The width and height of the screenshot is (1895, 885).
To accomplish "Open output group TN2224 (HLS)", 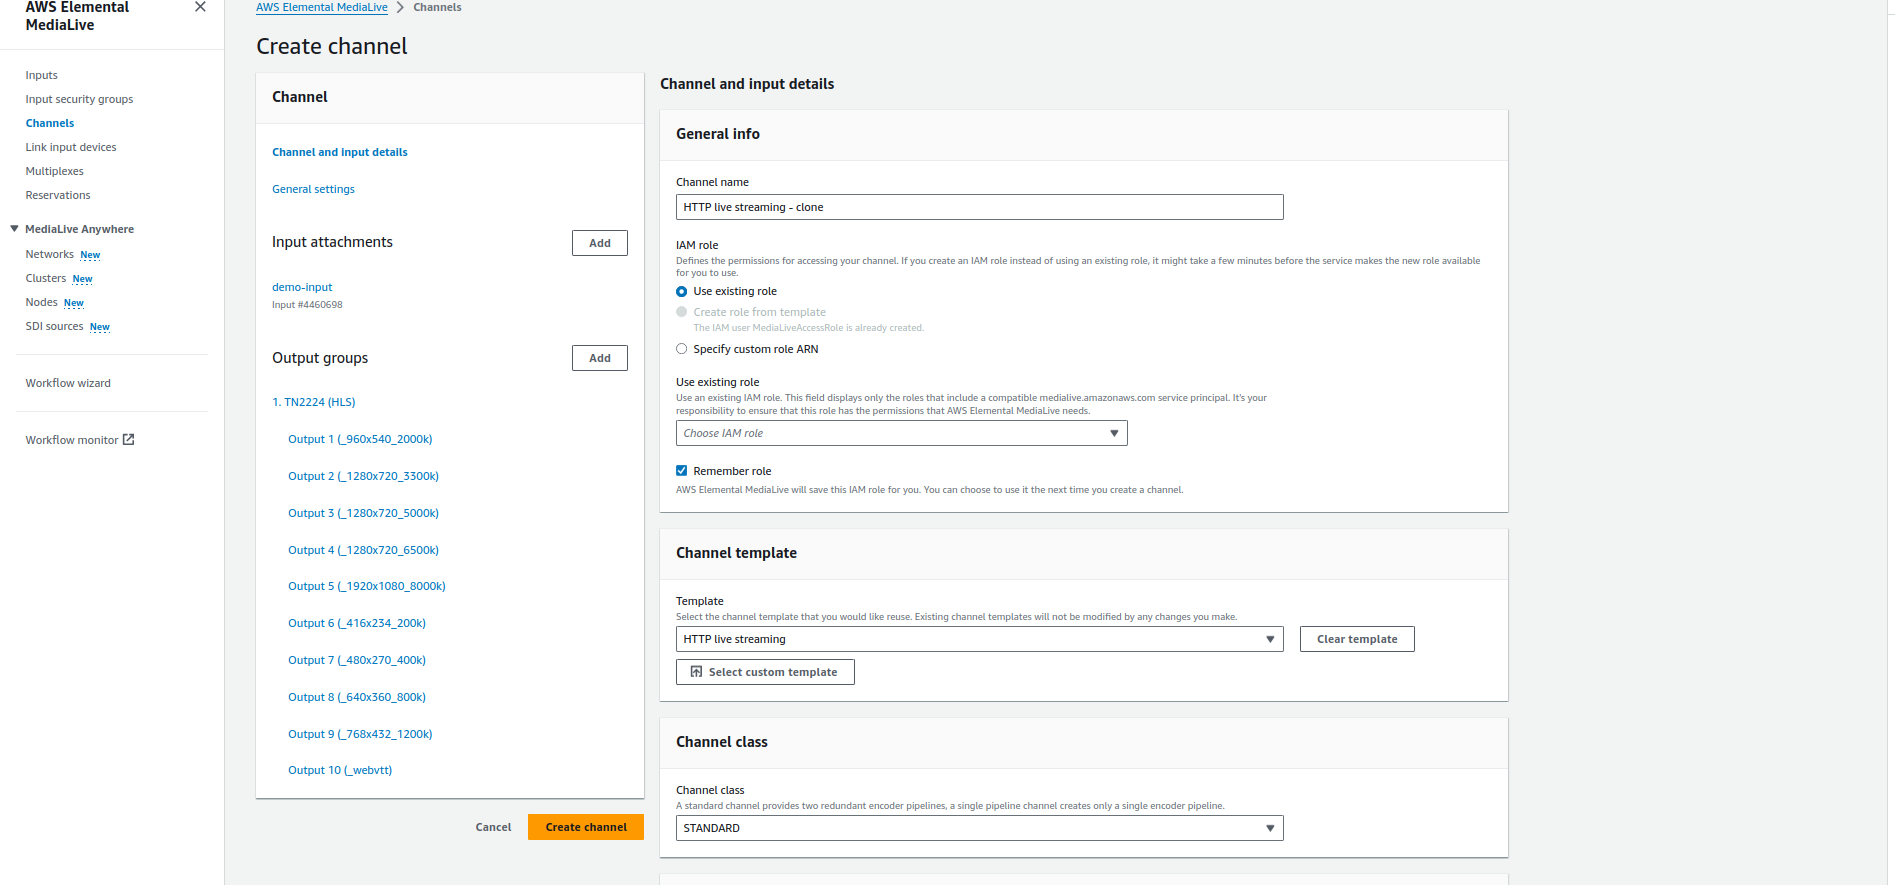I will [314, 402].
